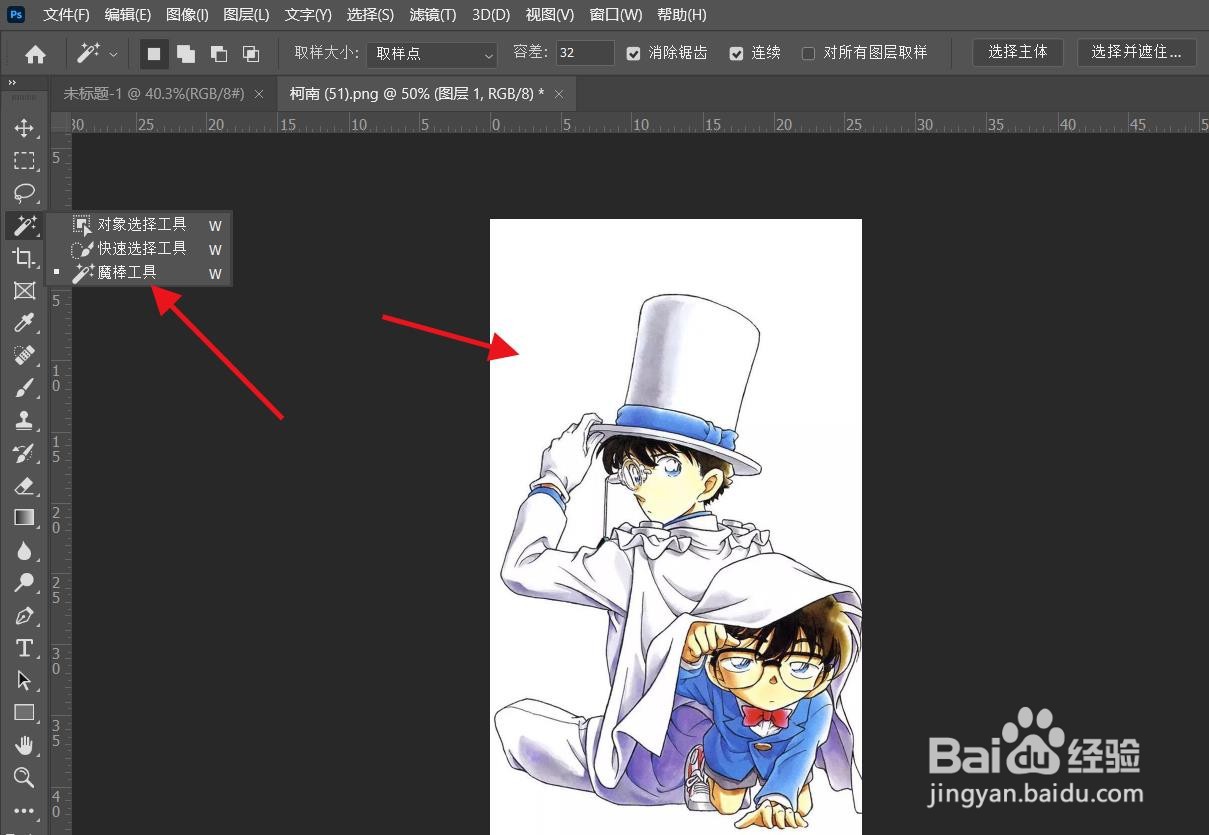Image resolution: width=1209 pixels, height=835 pixels.
Task: Click the 选择并遮住 button
Action: [x=1136, y=52]
